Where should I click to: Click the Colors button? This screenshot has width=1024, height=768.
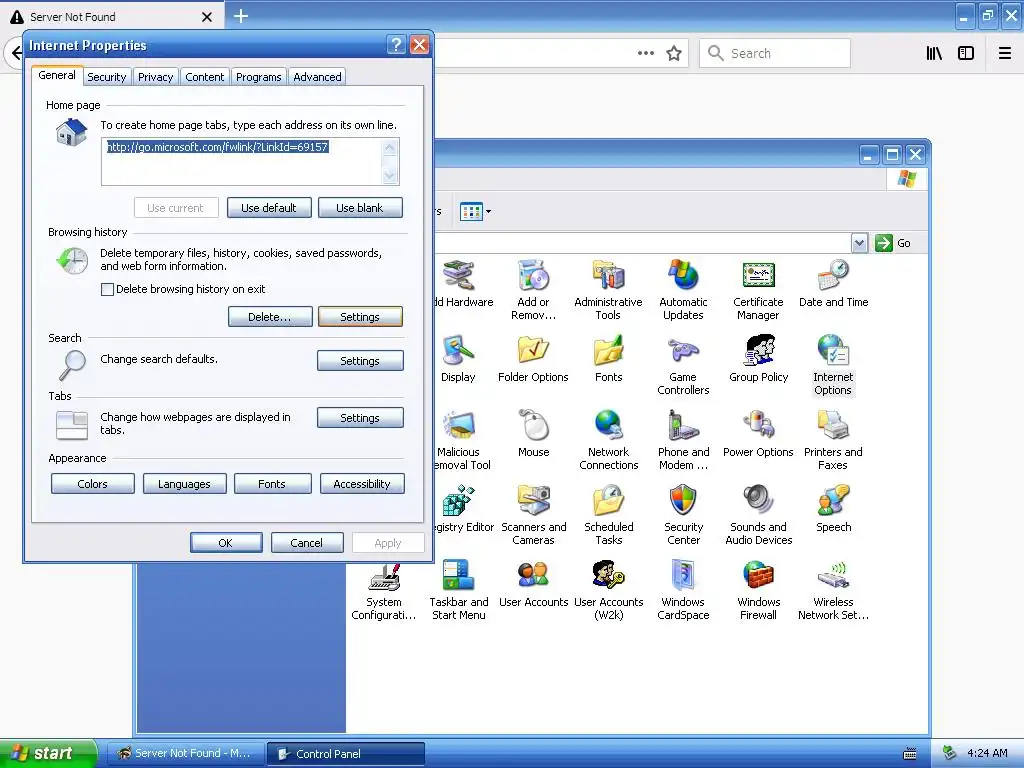93,484
